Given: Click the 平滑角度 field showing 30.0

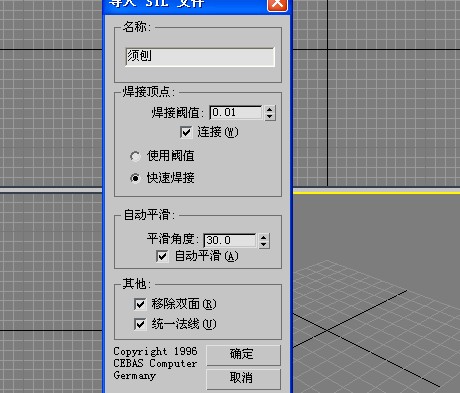Looking at the screenshot, I should point(230,240).
